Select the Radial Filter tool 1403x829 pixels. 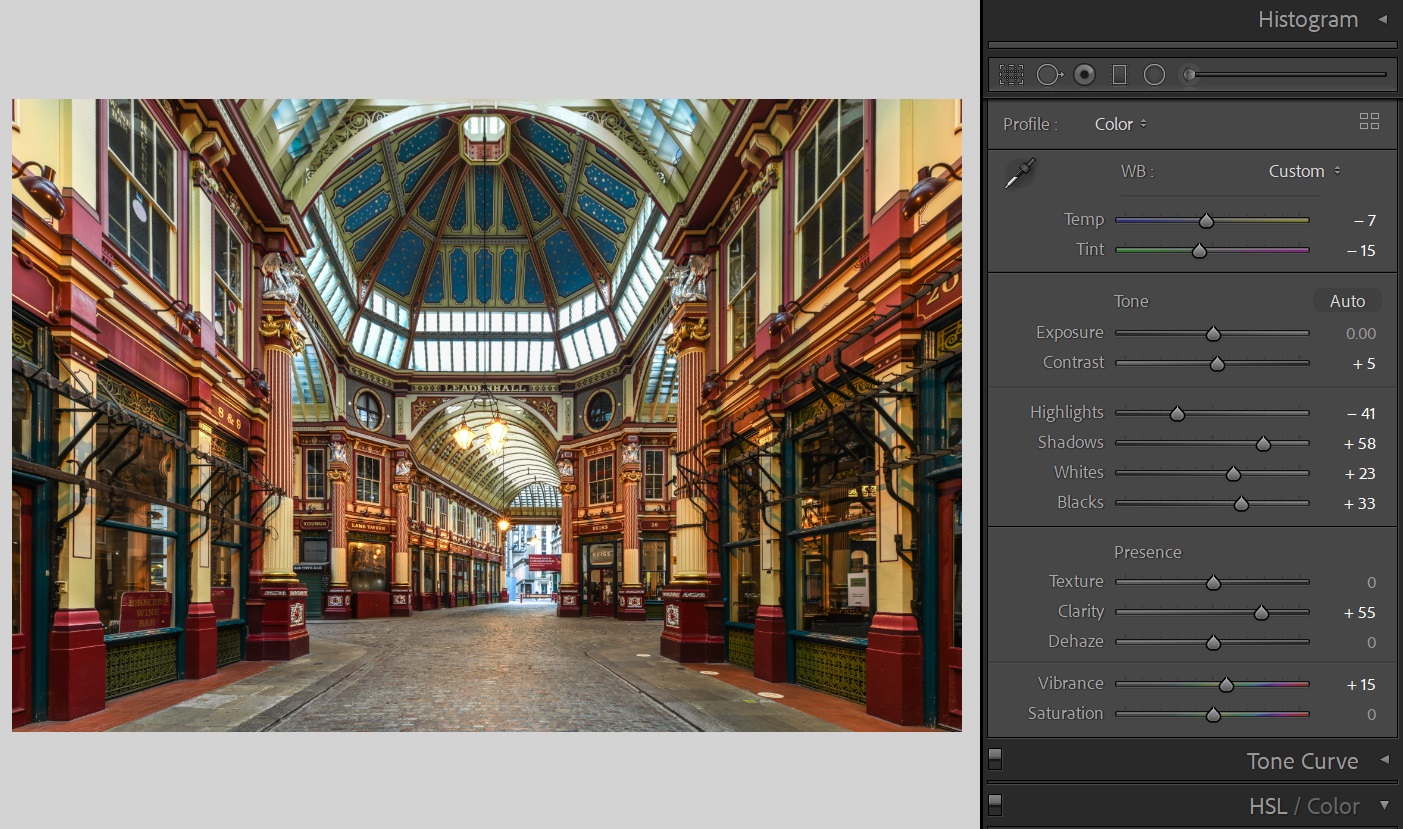[1154, 74]
